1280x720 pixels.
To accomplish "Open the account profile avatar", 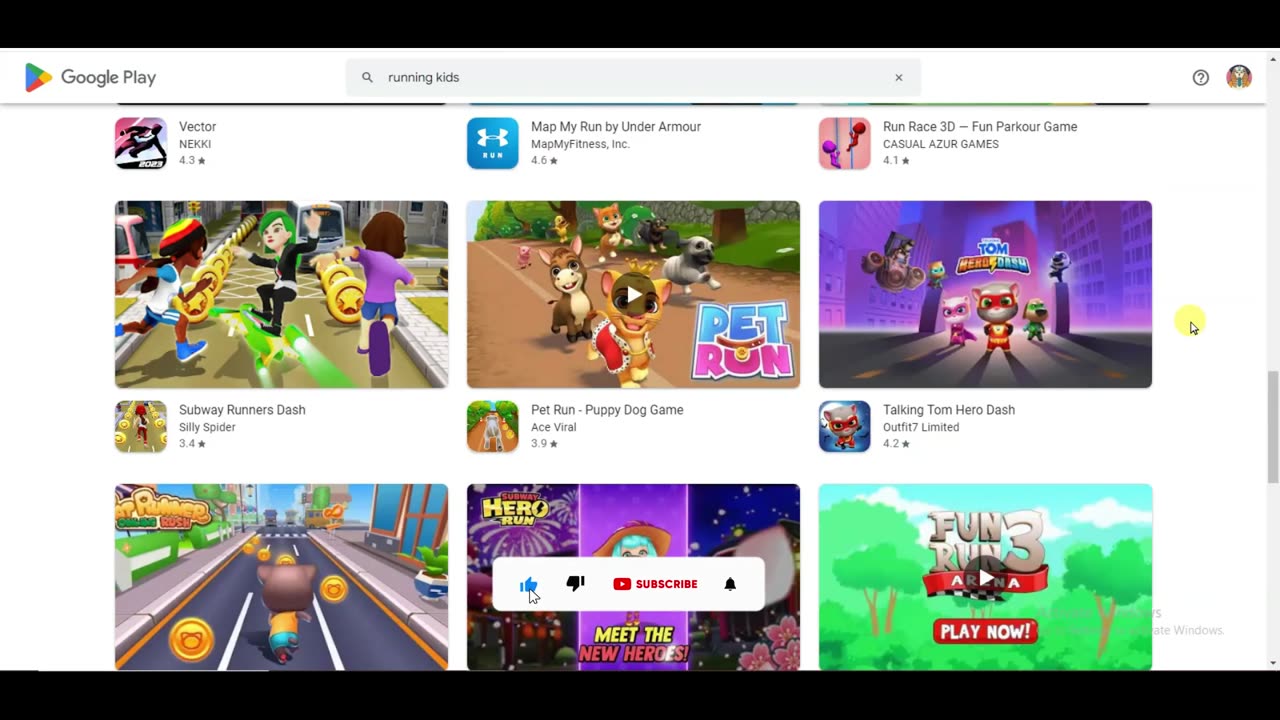I will (1239, 77).
